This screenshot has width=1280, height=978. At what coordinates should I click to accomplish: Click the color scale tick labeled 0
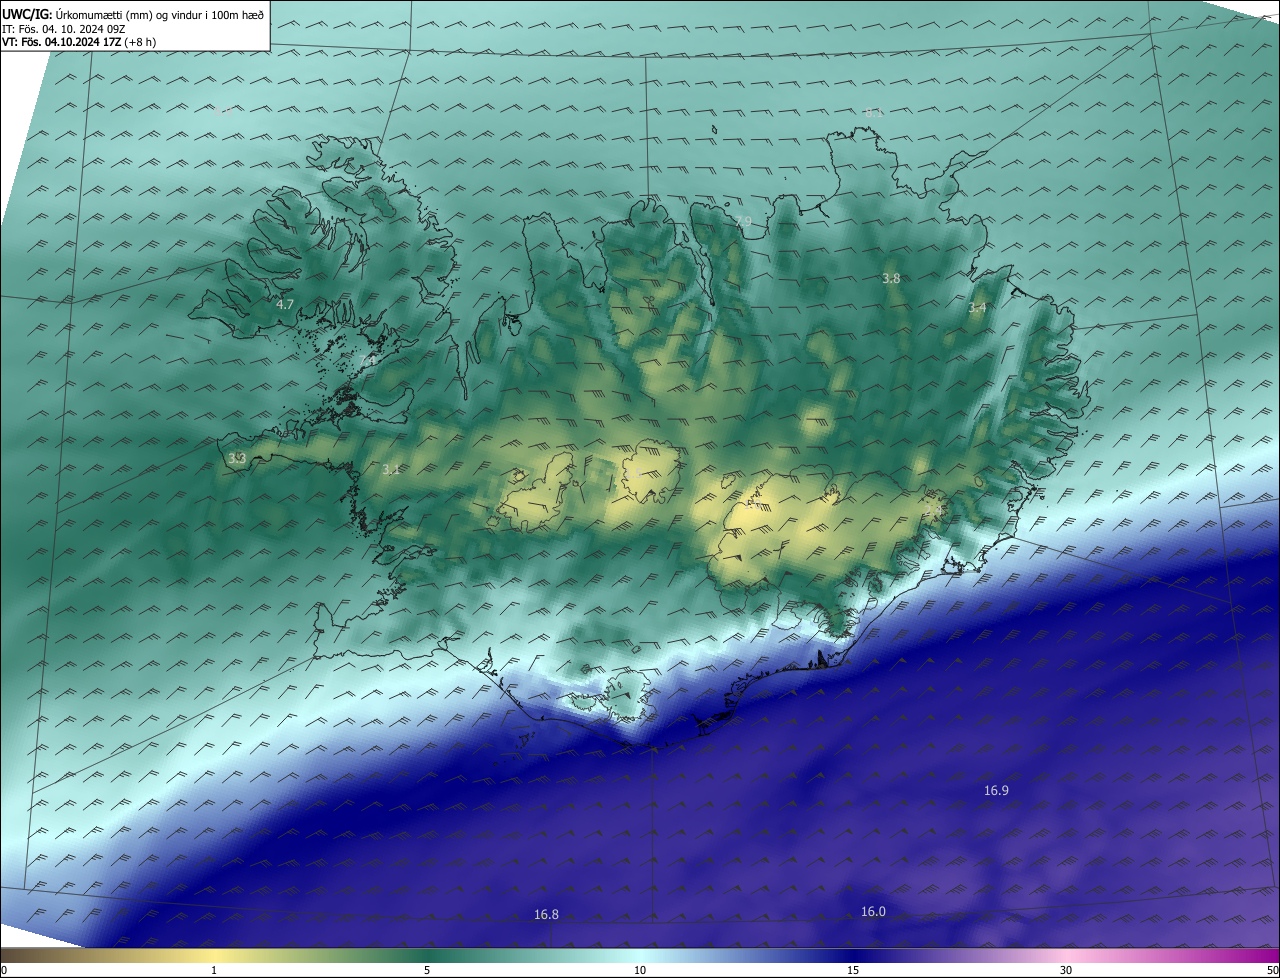click(4, 970)
